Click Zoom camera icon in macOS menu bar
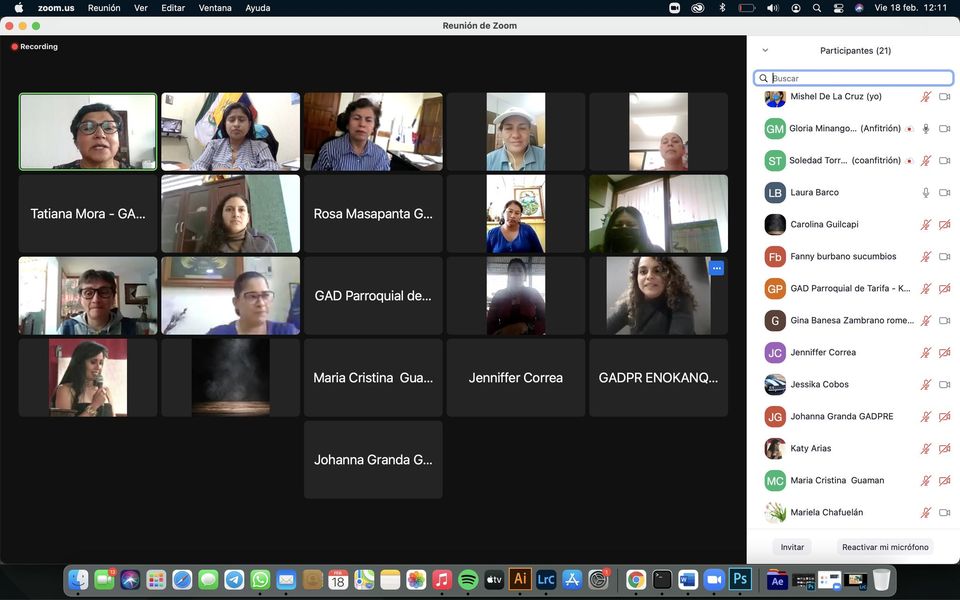Screen dimensions: 960x600 point(674,8)
